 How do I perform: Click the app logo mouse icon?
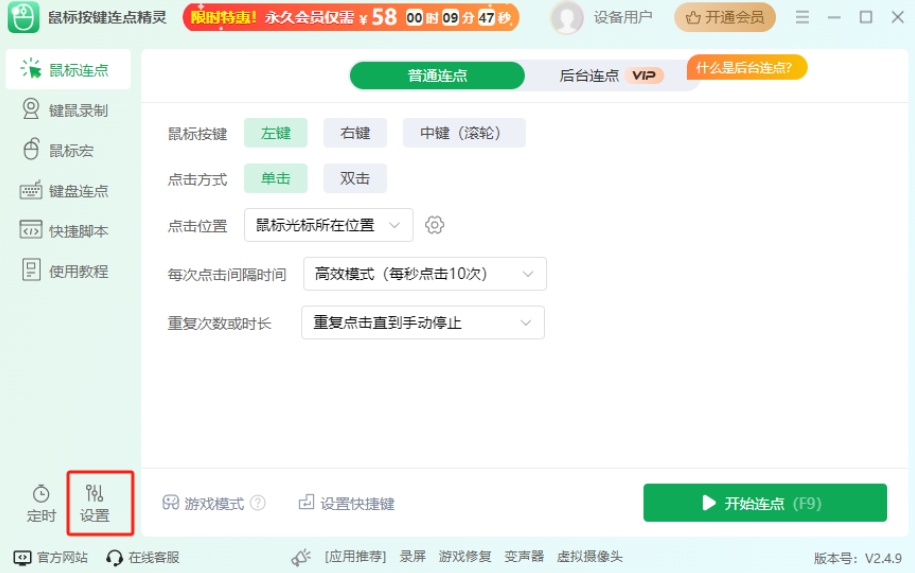tap(23, 17)
